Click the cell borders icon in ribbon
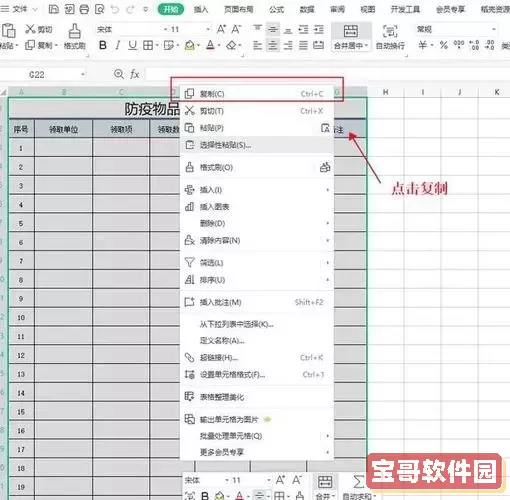The height and width of the screenshot is (500, 510). point(148,45)
